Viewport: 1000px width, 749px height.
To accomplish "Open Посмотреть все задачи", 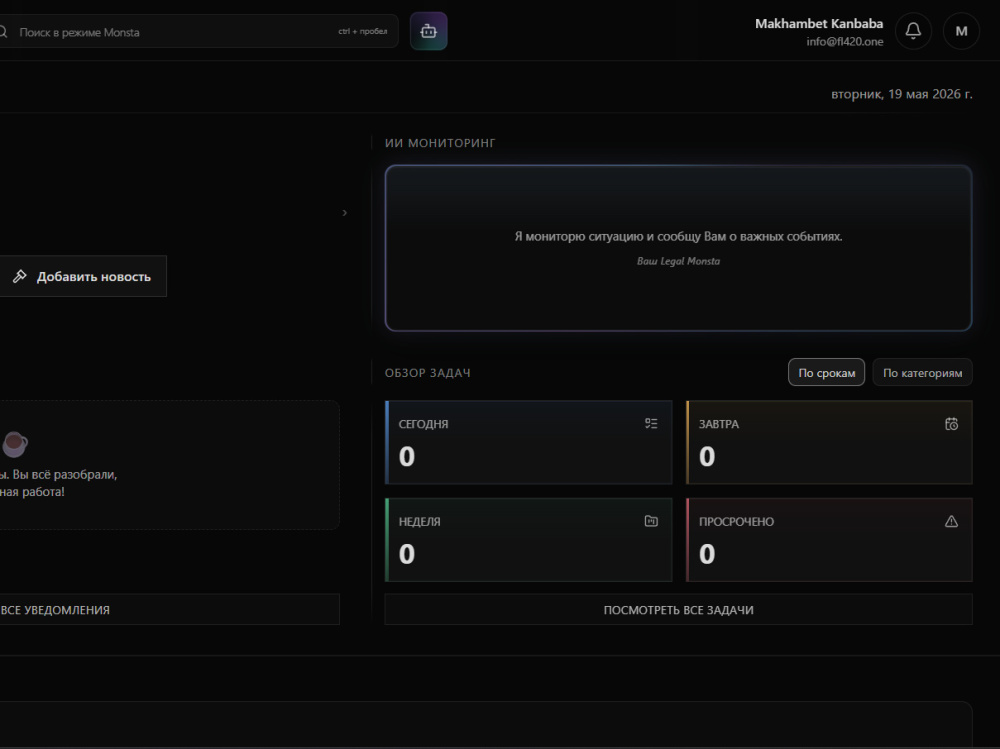I will tap(679, 610).
